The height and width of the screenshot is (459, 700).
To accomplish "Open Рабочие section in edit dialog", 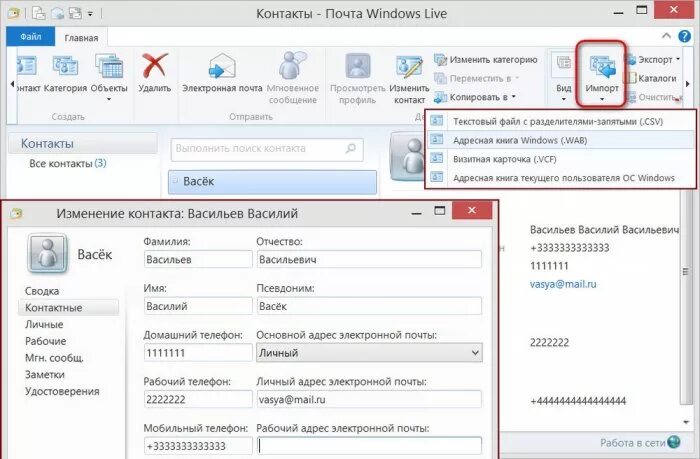I will point(46,341).
